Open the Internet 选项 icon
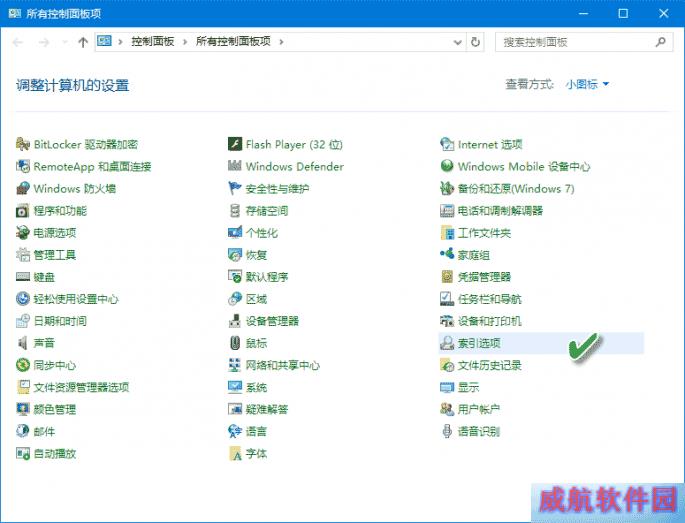Screen dimensions: 685x523 (x=447, y=144)
